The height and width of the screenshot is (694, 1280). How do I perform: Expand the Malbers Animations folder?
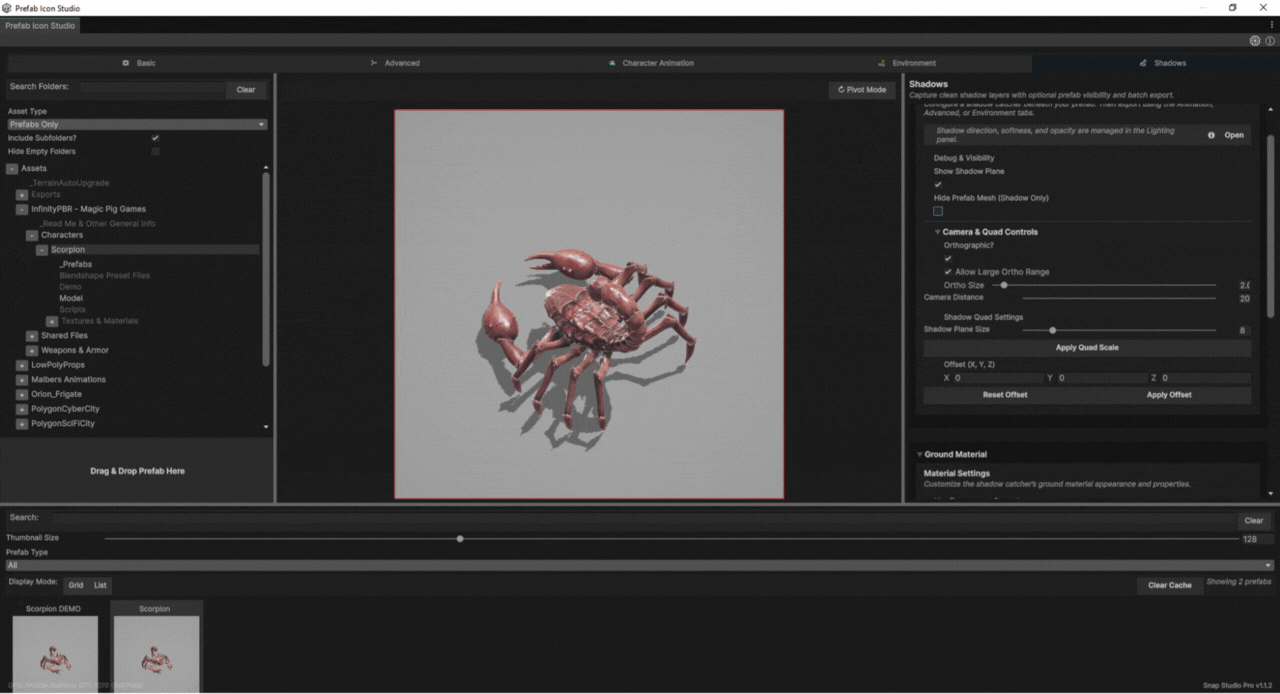22,380
